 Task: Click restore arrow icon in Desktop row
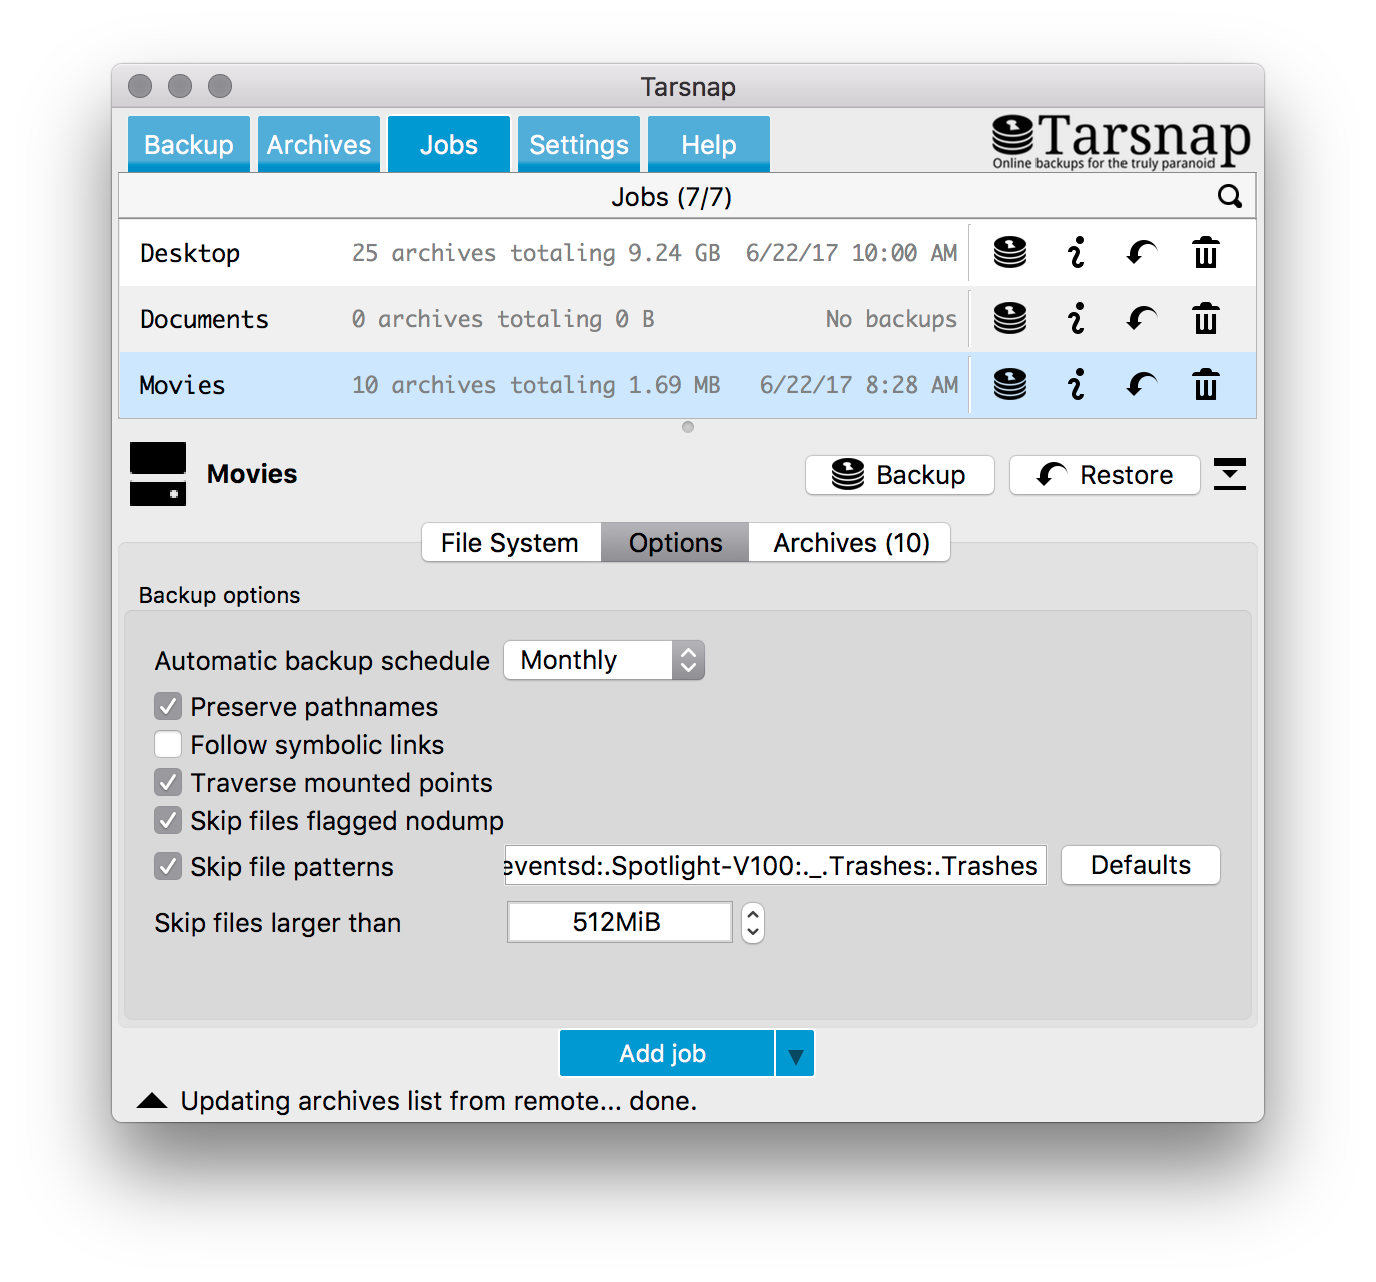tap(1141, 252)
